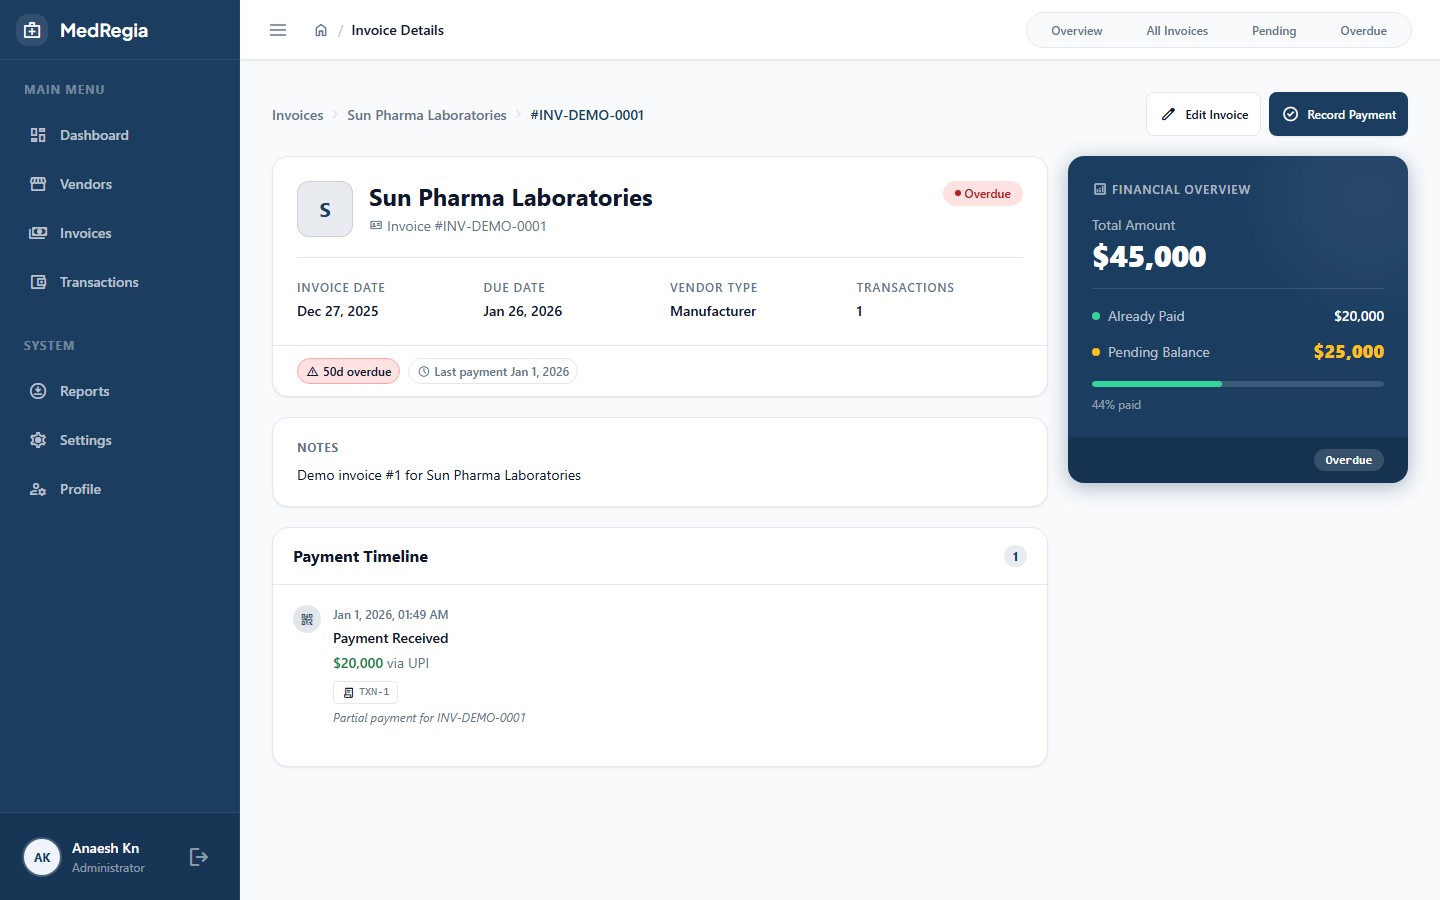The width and height of the screenshot is (1440, 900).
Task: Click the Edit Invoice button
Action: (1203, 114)
